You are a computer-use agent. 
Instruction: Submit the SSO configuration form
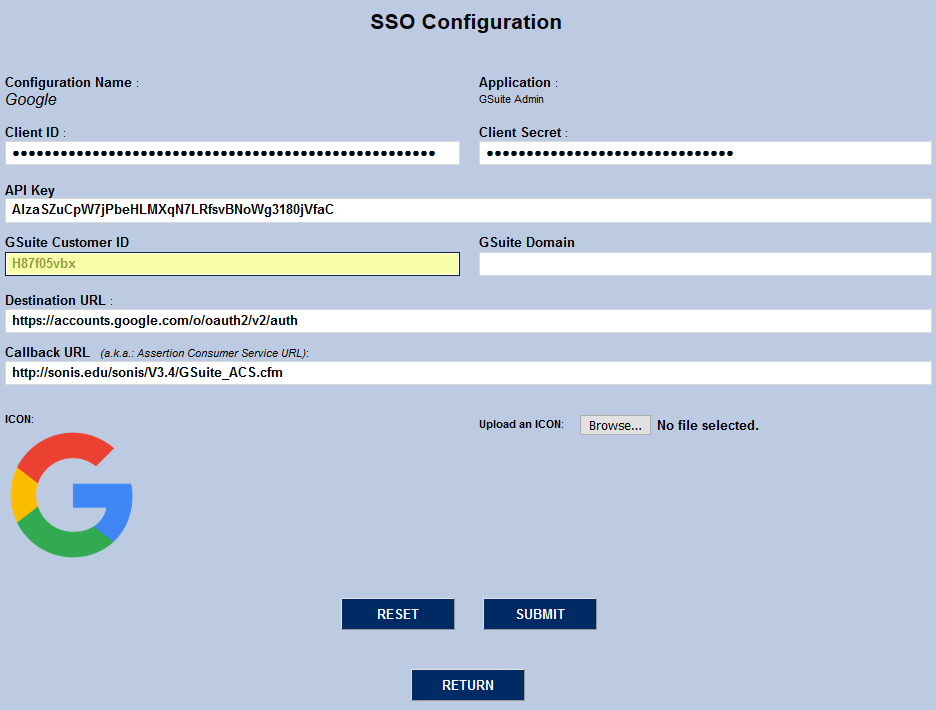coord(540,614)
